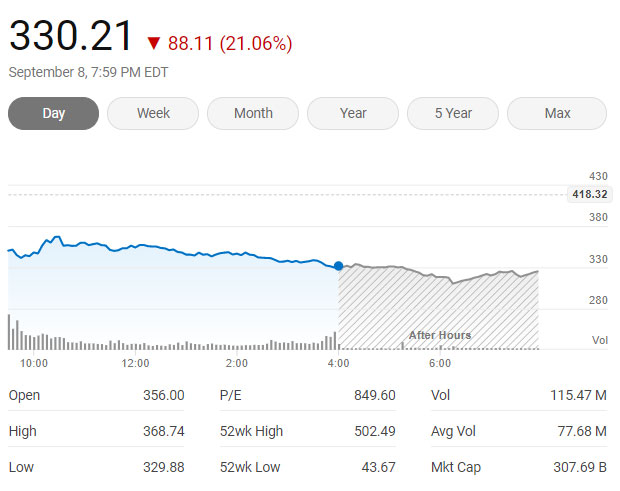Viewport: 620px width, 491px height.
Task: Select the Day range tab
Action: click(53, 113)
